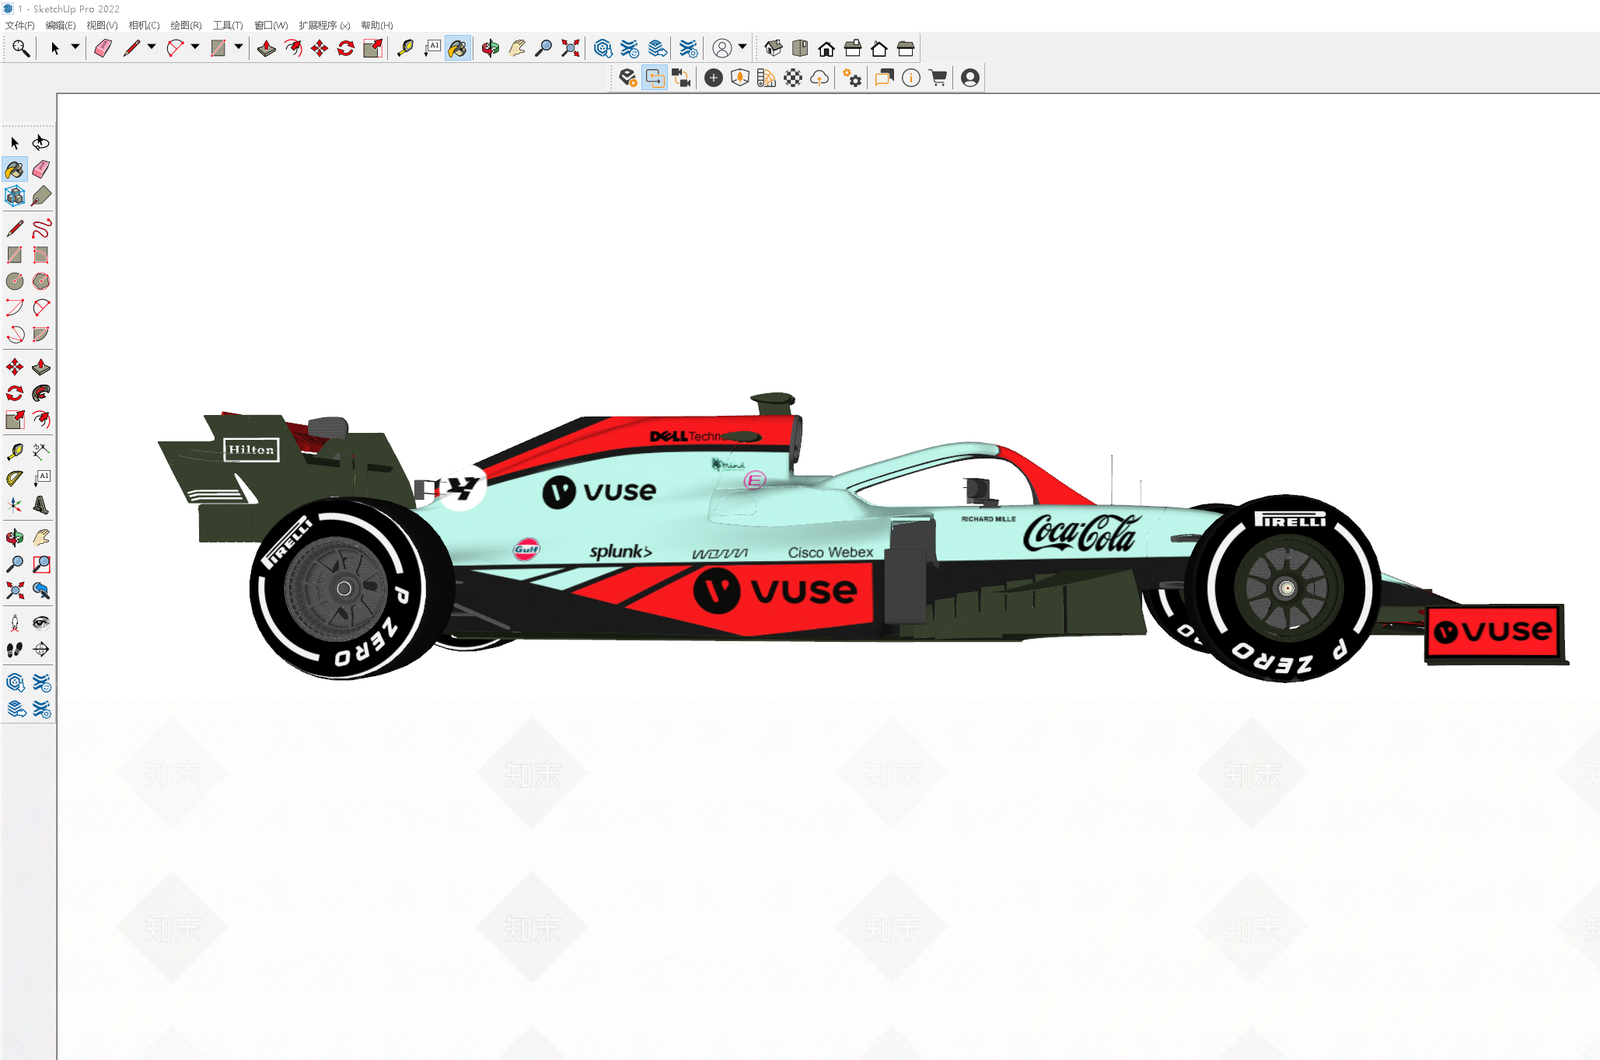The height and width of the screenshot is (1060, 1600).
Task: Select the Text label tool in top toolbar
Action: (432, 48)
